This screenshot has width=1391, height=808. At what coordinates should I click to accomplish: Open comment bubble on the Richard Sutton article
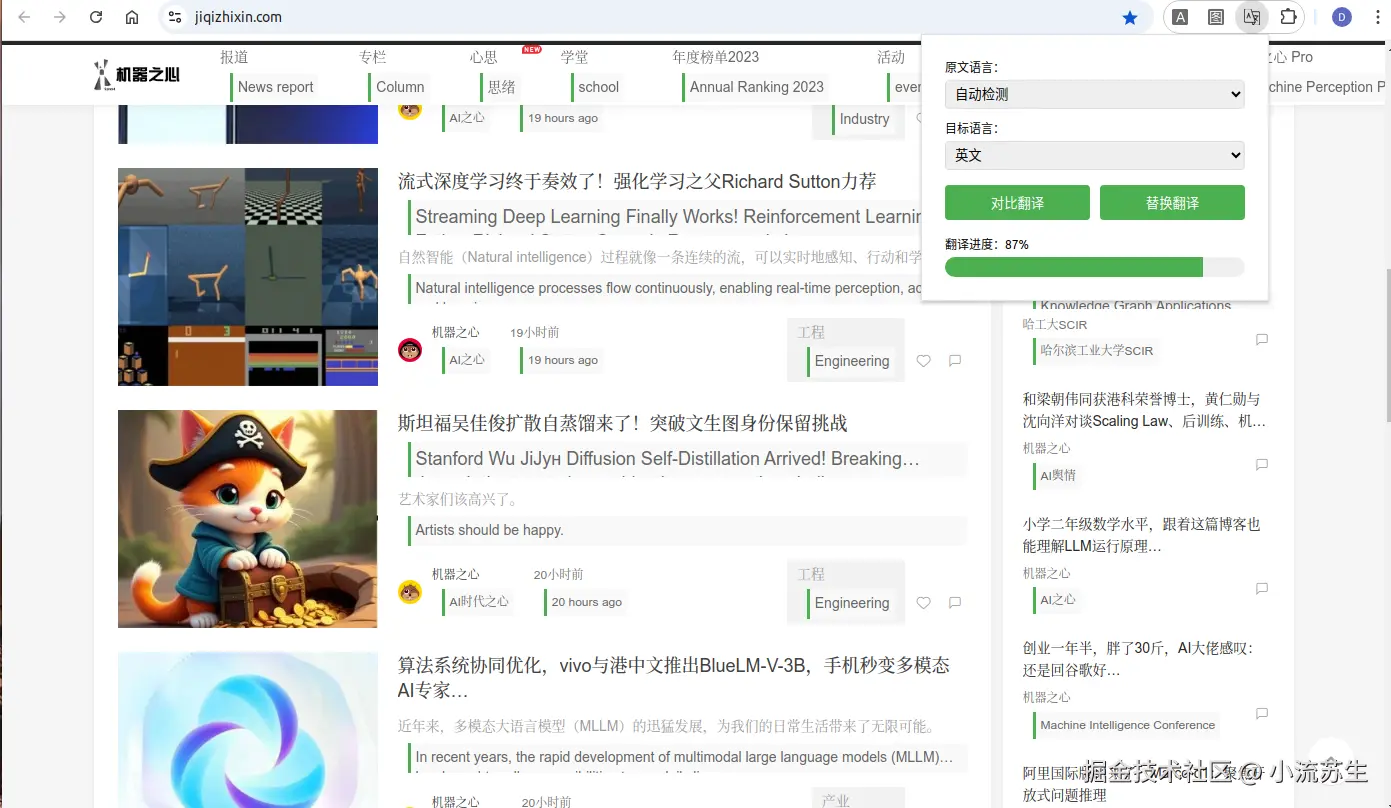point(954,360)
